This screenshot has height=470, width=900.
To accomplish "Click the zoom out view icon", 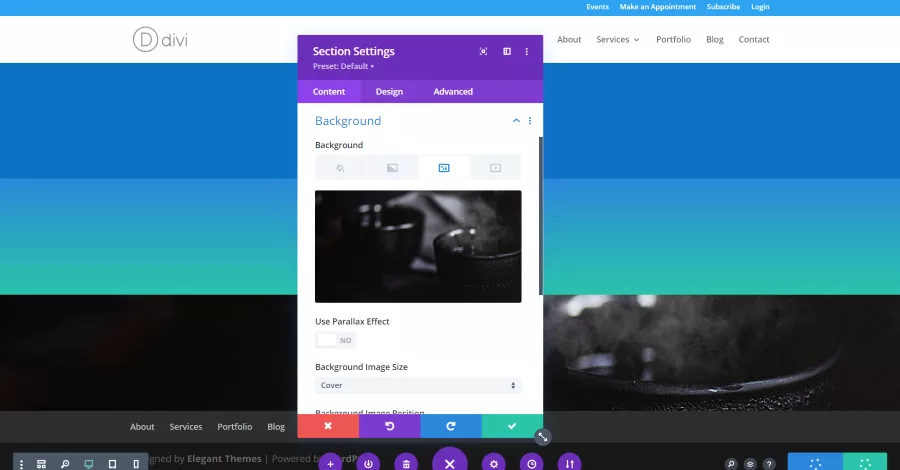I will [65, 464].
